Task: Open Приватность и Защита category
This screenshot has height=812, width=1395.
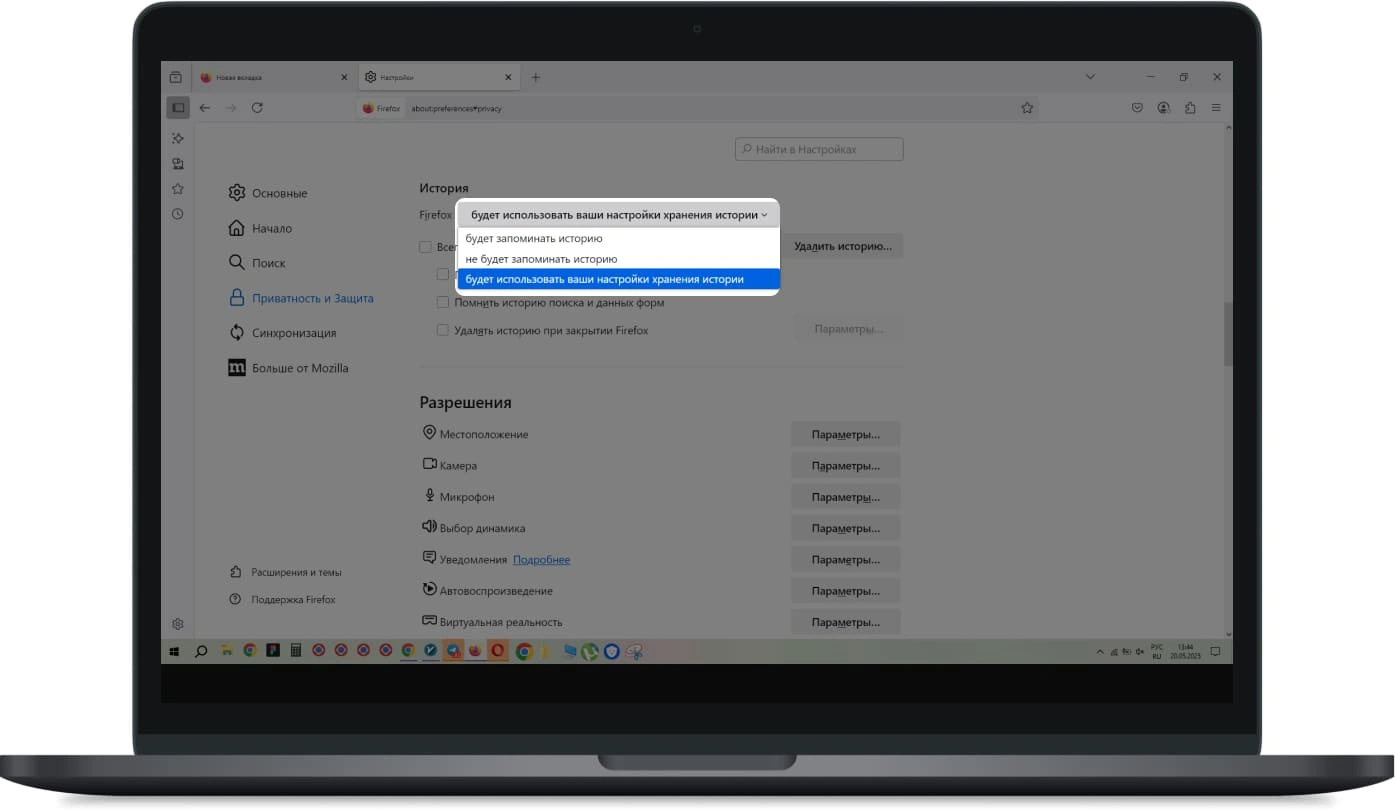Action: [x=301, y=298]
